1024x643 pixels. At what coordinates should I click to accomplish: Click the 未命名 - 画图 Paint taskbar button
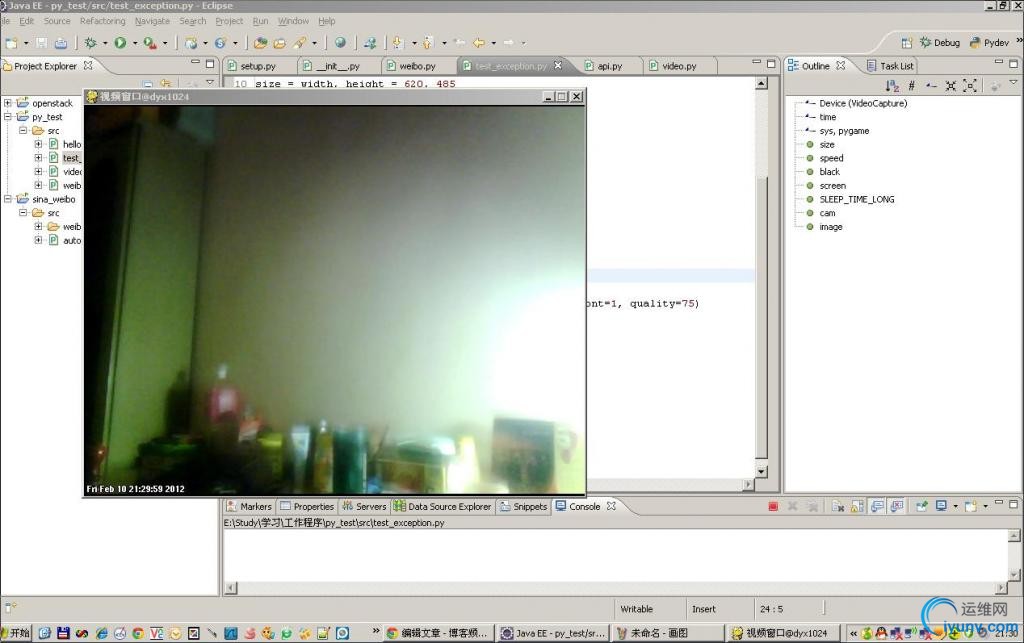coord(667,633)
